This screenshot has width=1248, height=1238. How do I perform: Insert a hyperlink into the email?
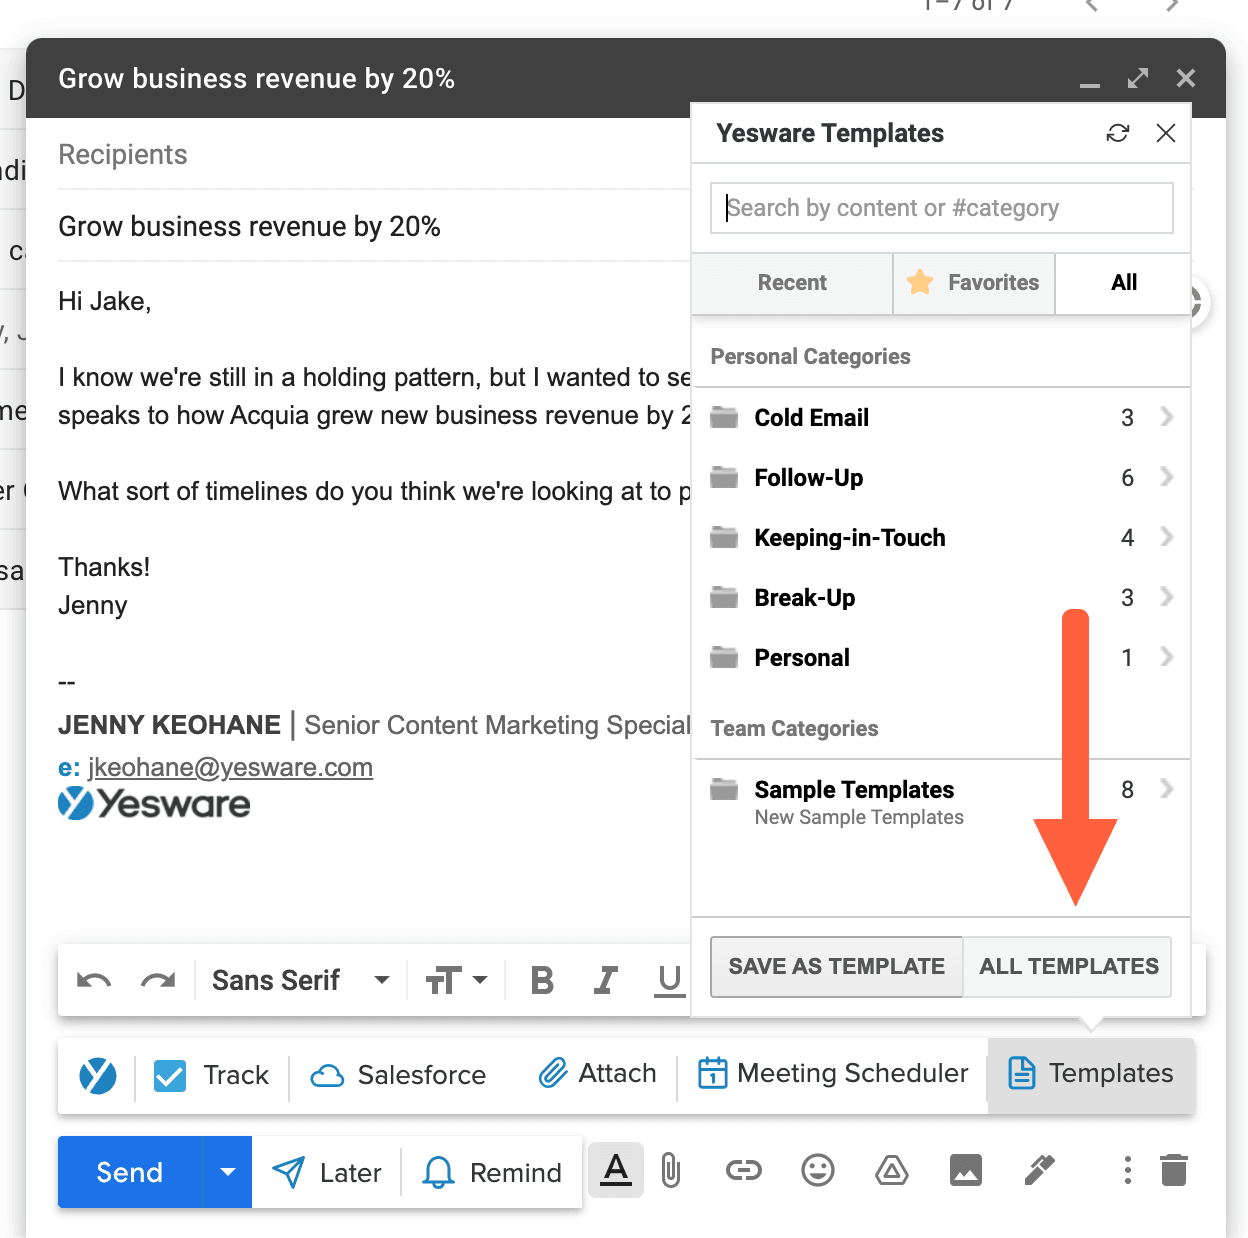pyautogui.click(x=744, y=1171)
